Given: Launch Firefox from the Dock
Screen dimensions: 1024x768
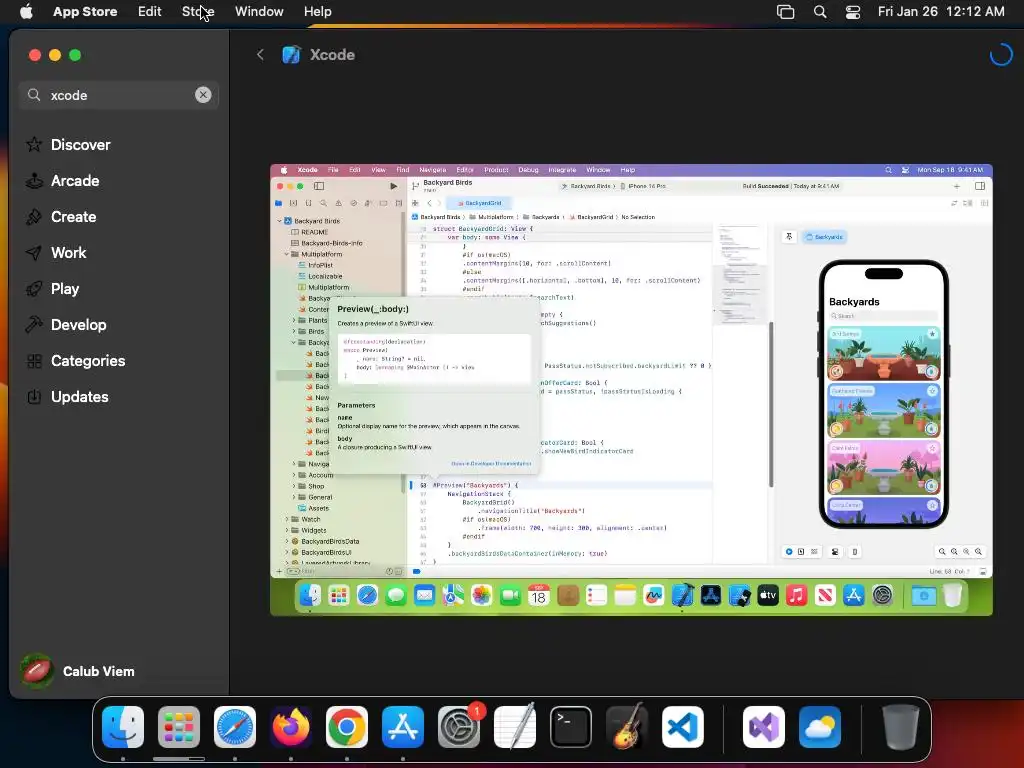Looking at the screenshot, I should pyautogui.click(x=291, y=727).
